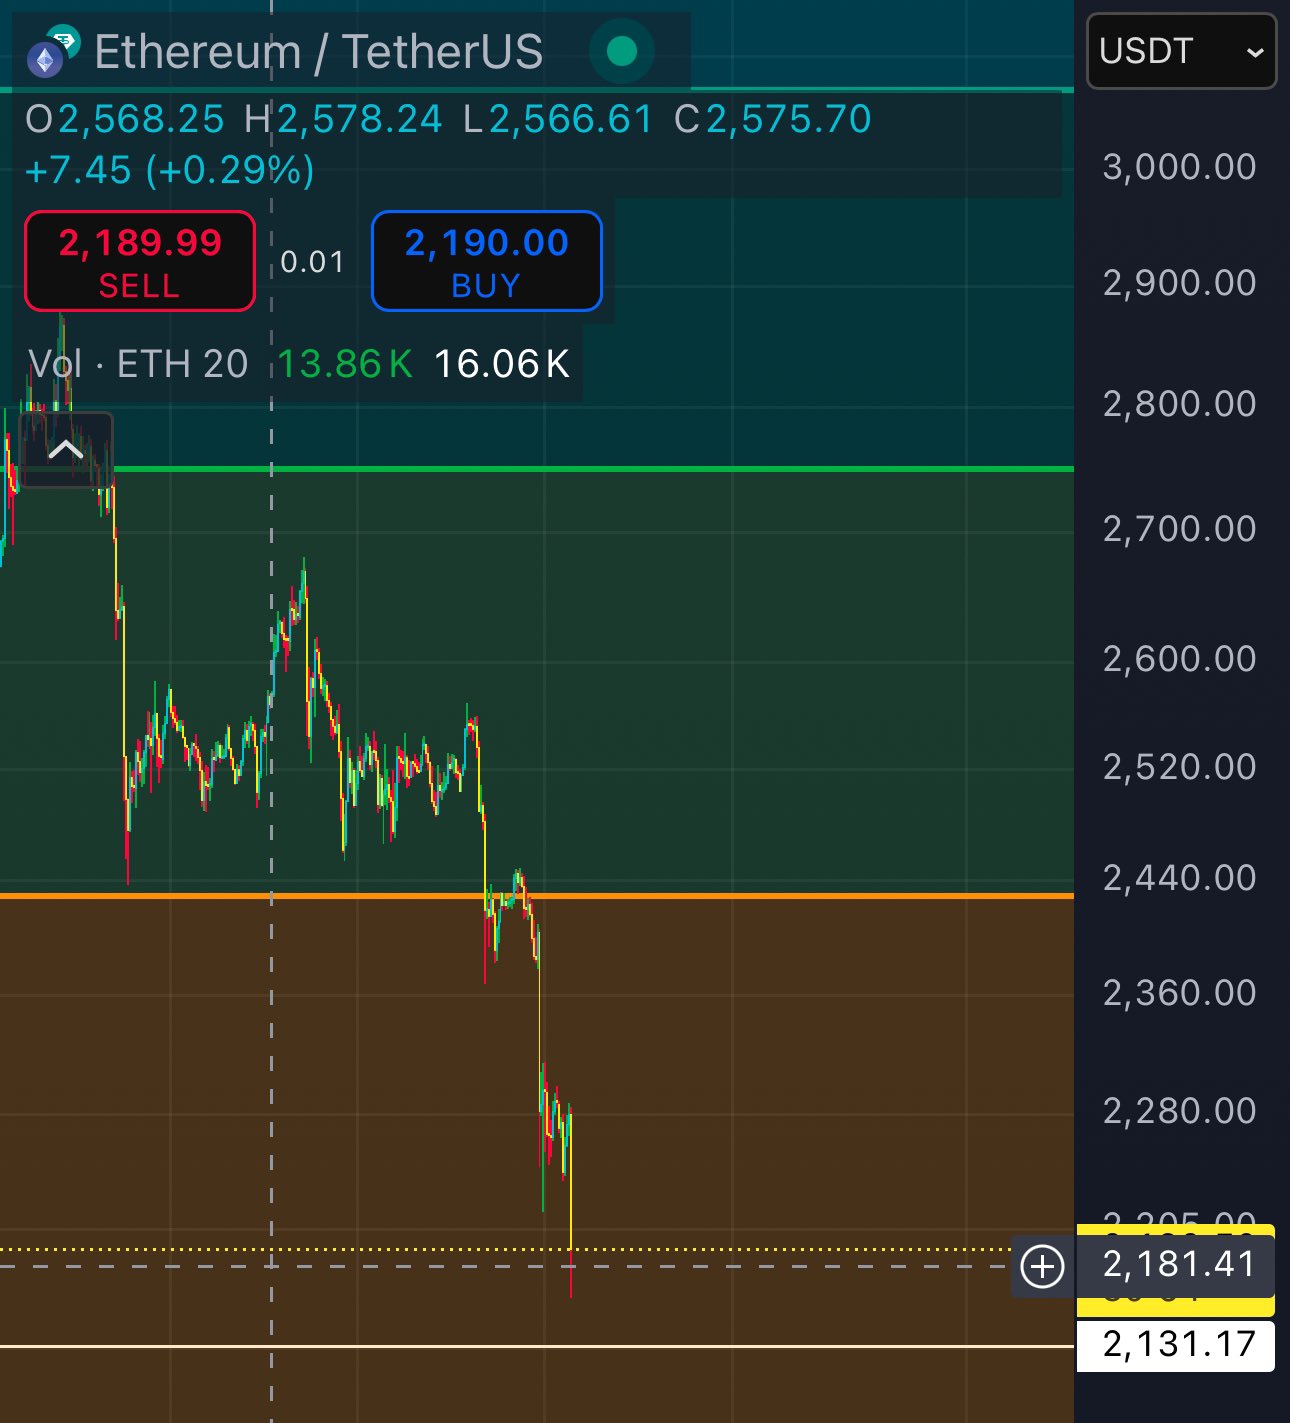Click the yellow dotted last-price line
This screenshot has width=1290, height=1423.
tap(800, 1249)
